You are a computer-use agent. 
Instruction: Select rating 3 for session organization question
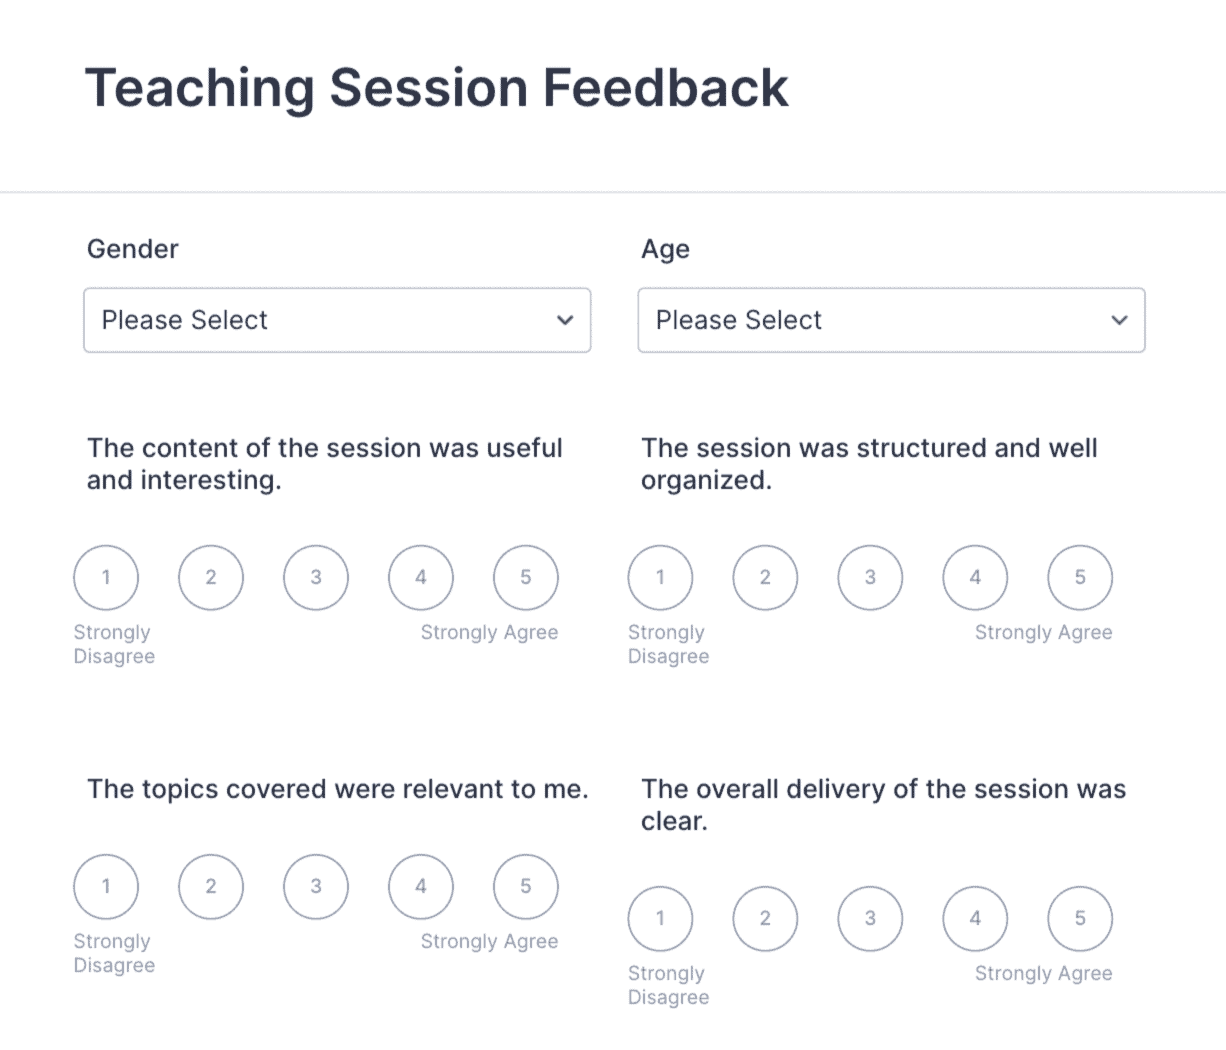point(870,577)
